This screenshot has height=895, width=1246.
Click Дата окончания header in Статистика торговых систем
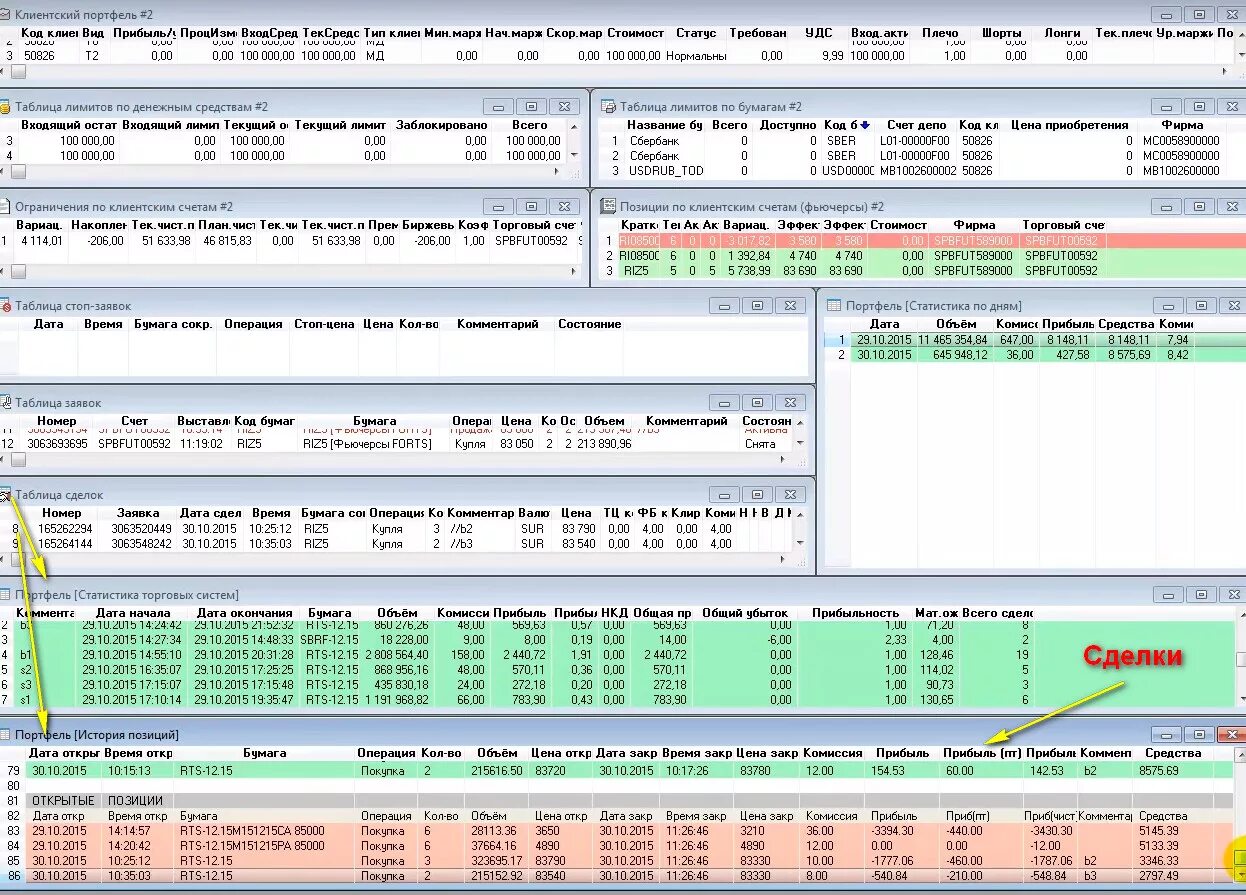245,613
